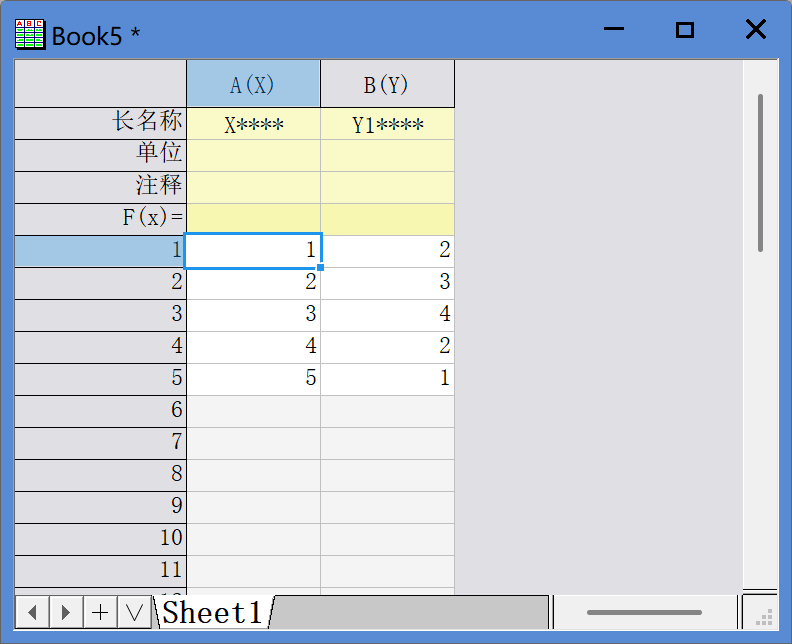Click the select-all corner of worksheet

100,84
